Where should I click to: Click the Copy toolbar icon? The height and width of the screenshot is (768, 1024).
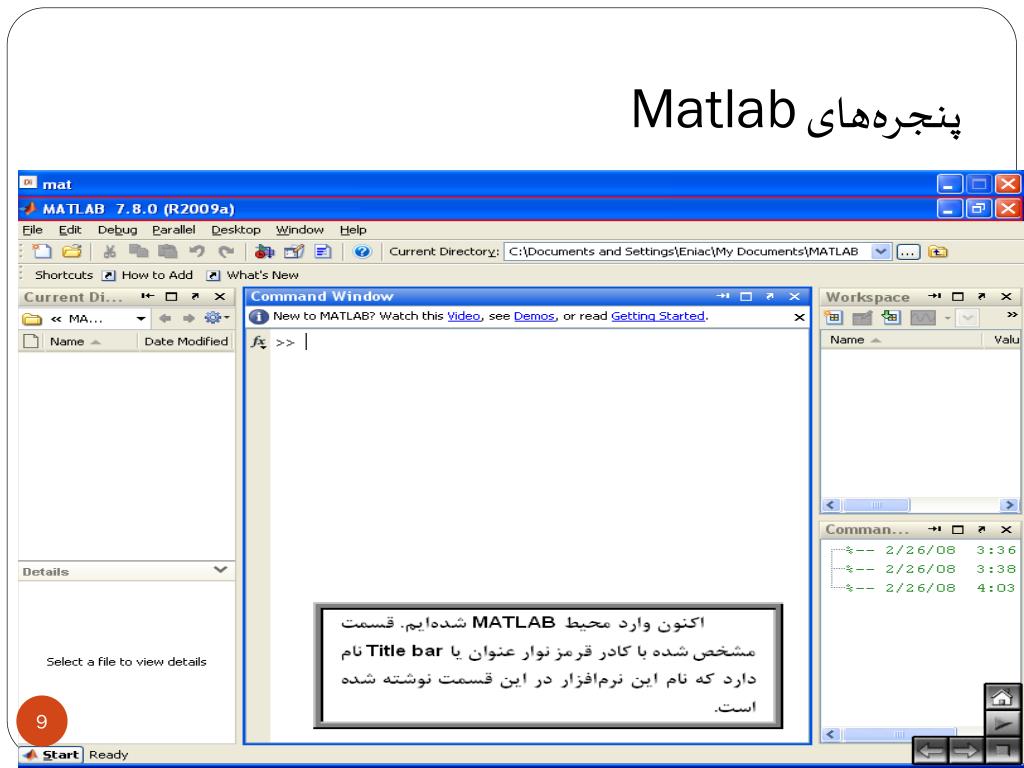pos(138,251)
